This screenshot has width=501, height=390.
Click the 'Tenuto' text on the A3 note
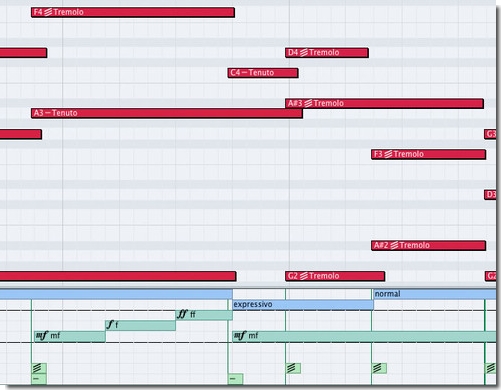point(65,113)
